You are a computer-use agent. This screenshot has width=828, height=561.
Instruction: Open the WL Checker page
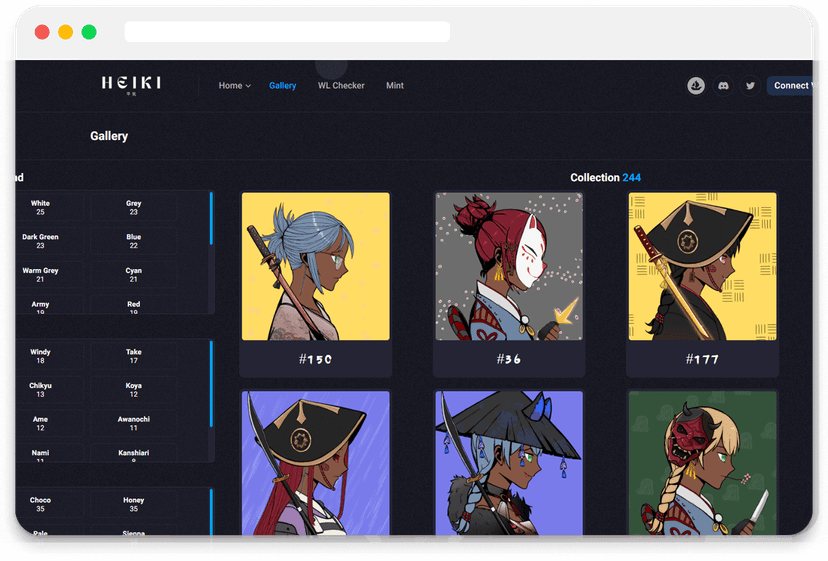341,86
